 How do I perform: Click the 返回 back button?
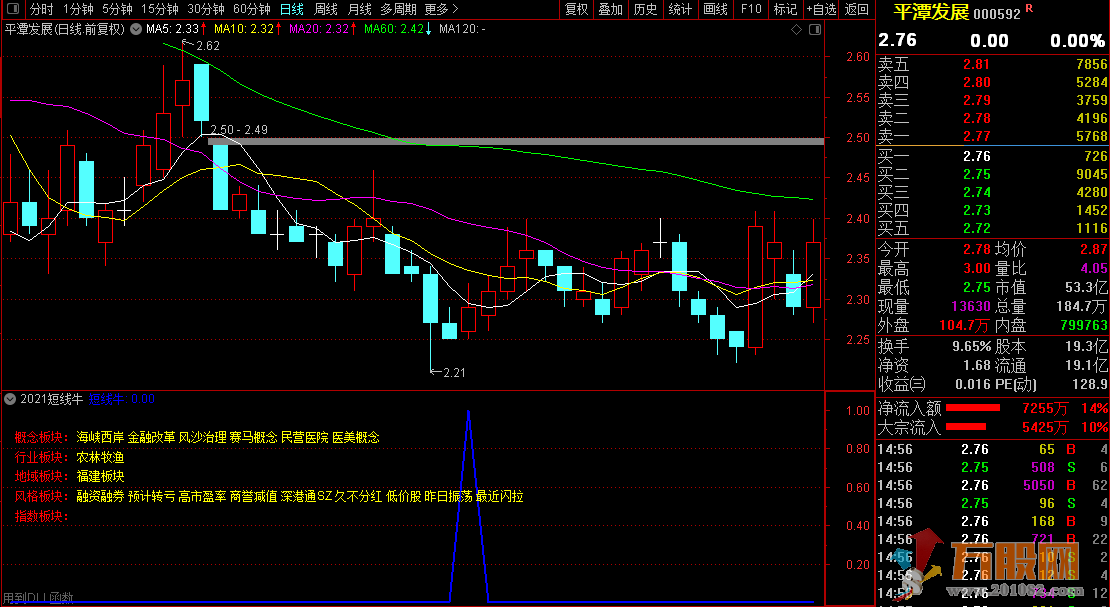[857, 9]
